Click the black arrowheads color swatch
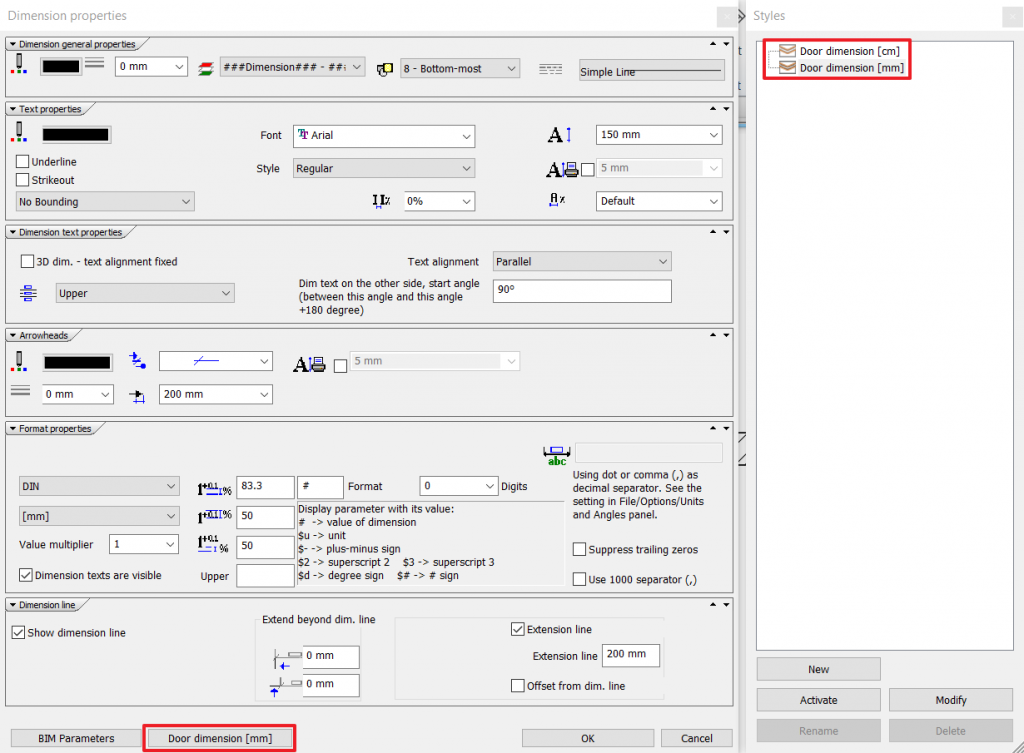This screenshot has width=1024, height=753. [x=77, y=361]
